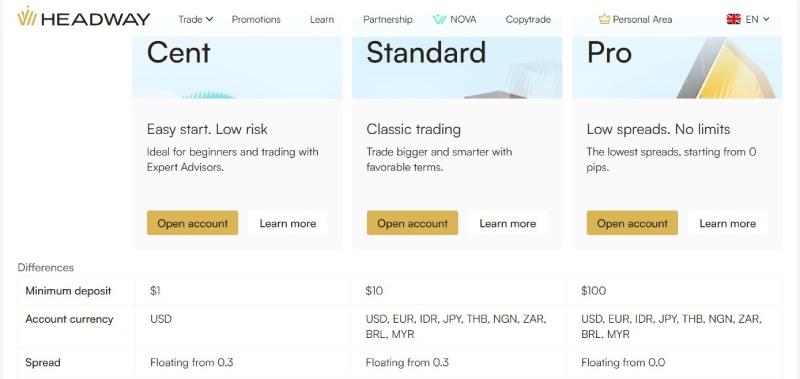Select Copytrade in the top navigation

(528, 19)
